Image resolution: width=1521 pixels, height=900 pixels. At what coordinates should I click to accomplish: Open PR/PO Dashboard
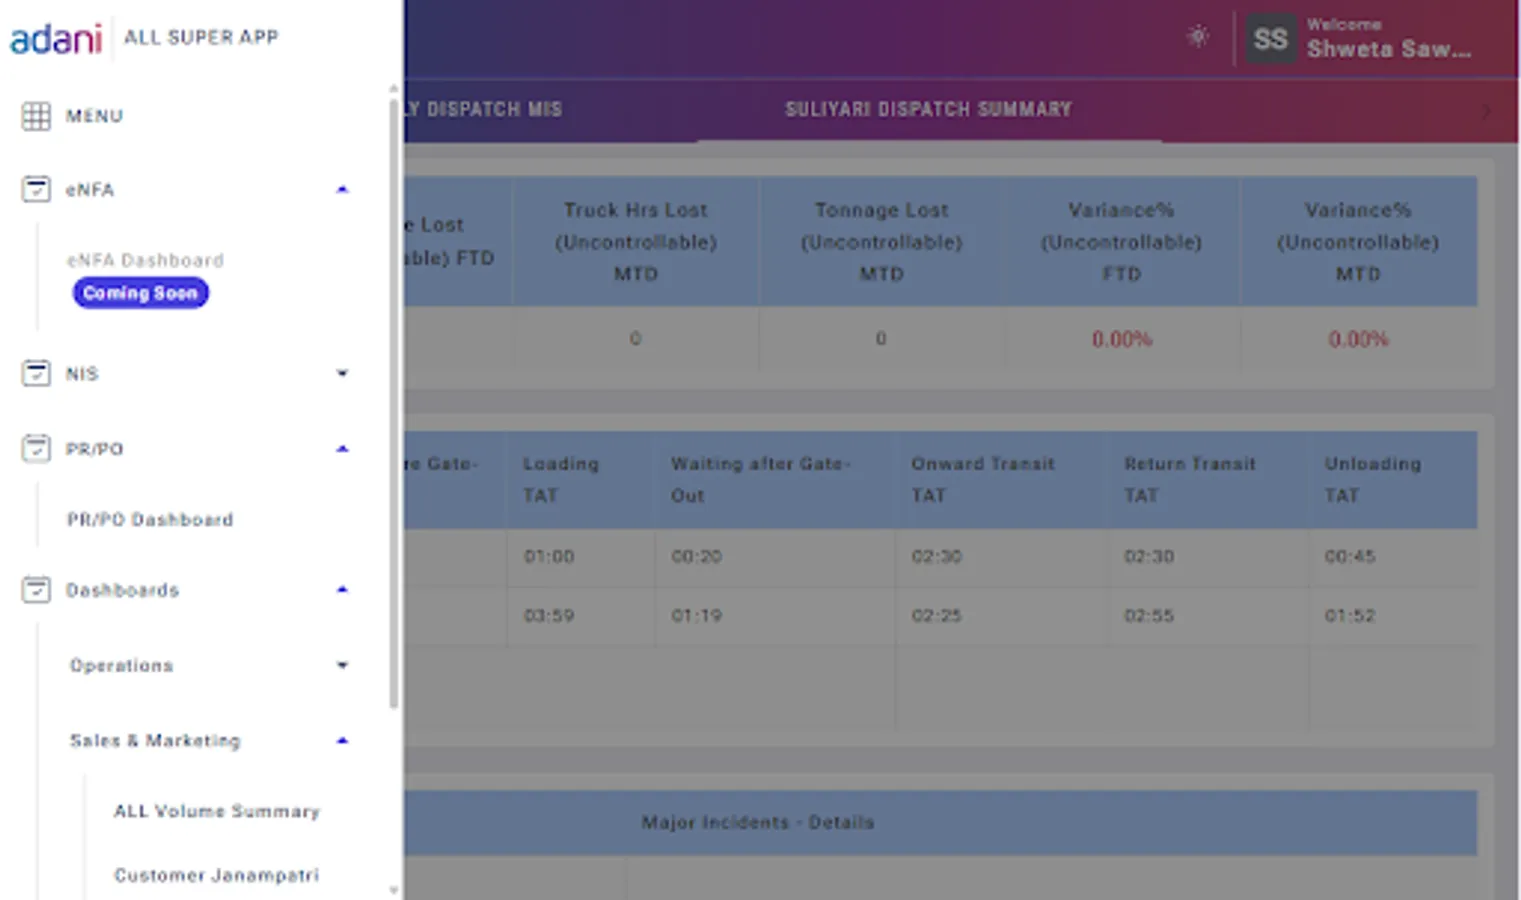(x=150, y=520)
